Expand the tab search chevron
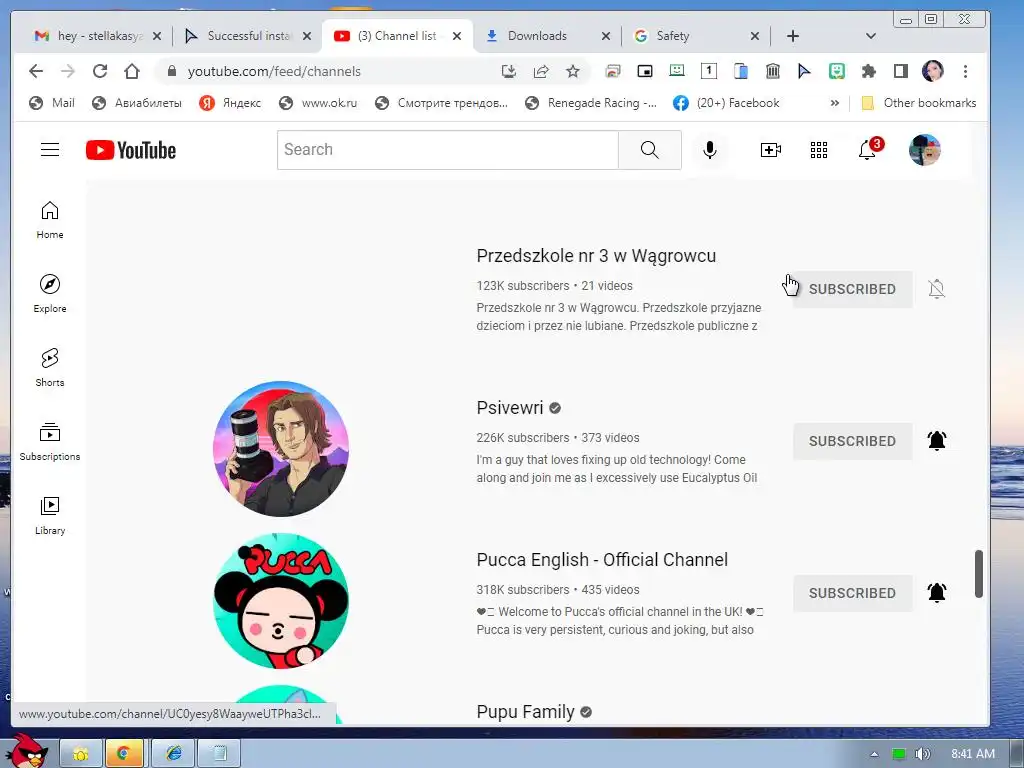The width and height of the screenshot is (1024, 768). point(871,36)
